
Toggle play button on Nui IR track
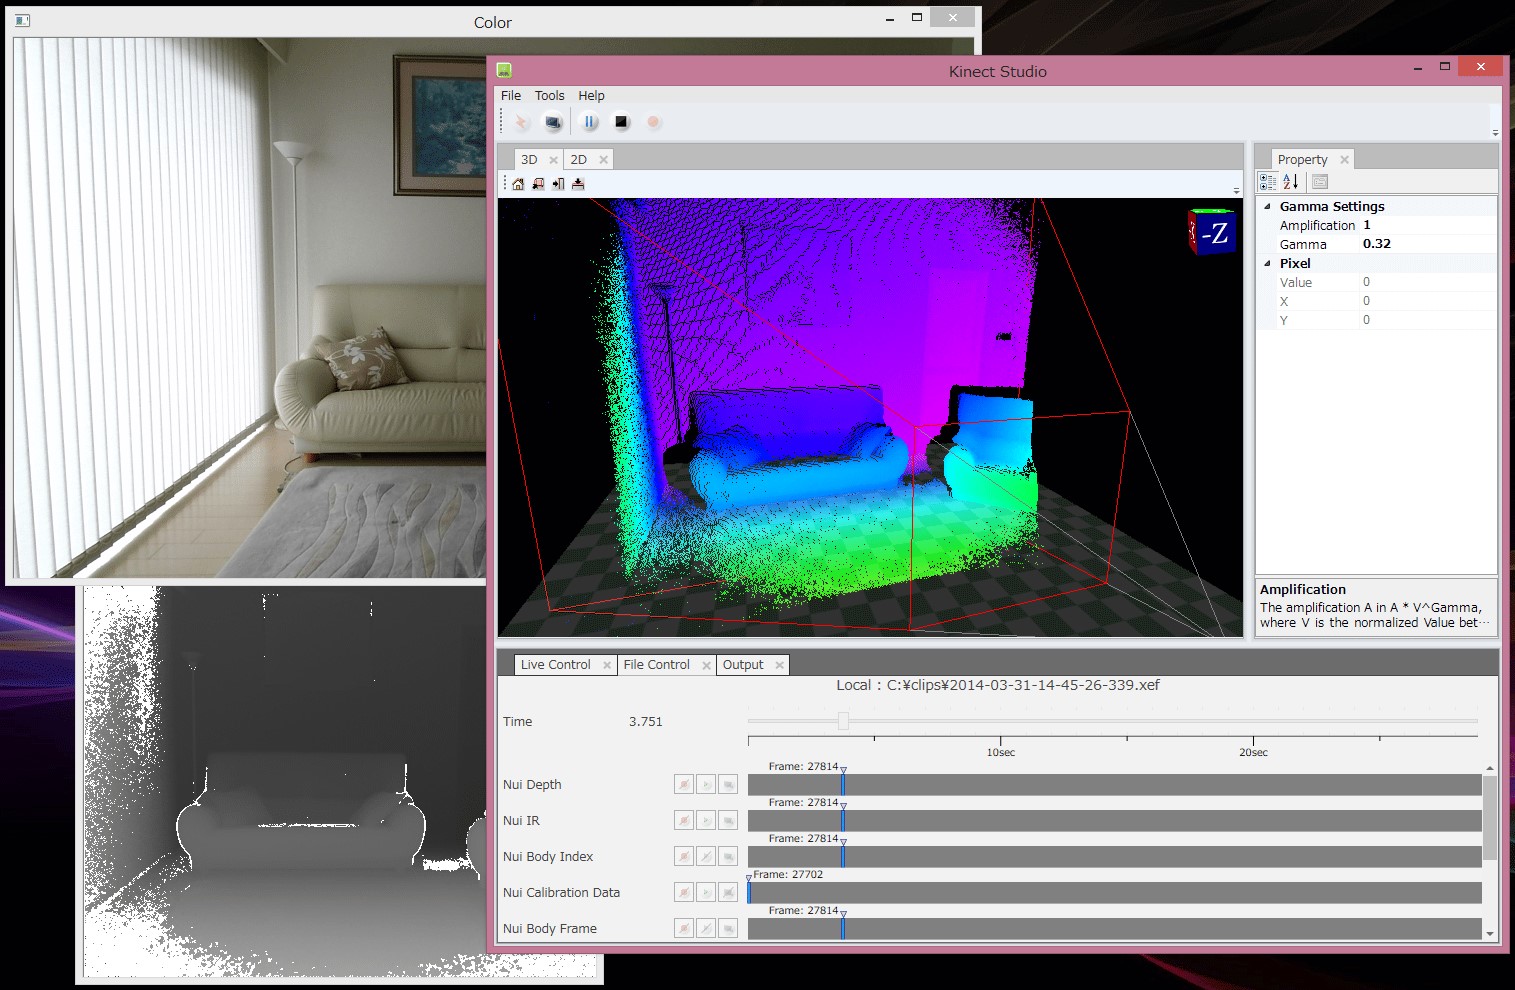coord(706,821)
